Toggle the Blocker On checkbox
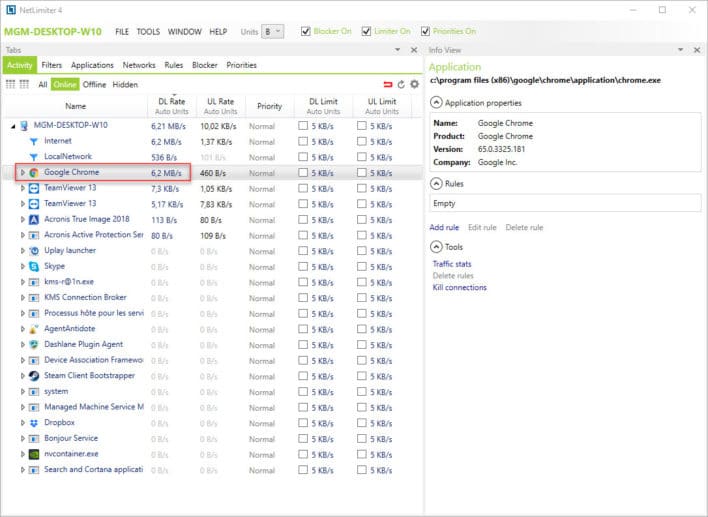This screenshot has height=517, width=708. pos(306,31)
